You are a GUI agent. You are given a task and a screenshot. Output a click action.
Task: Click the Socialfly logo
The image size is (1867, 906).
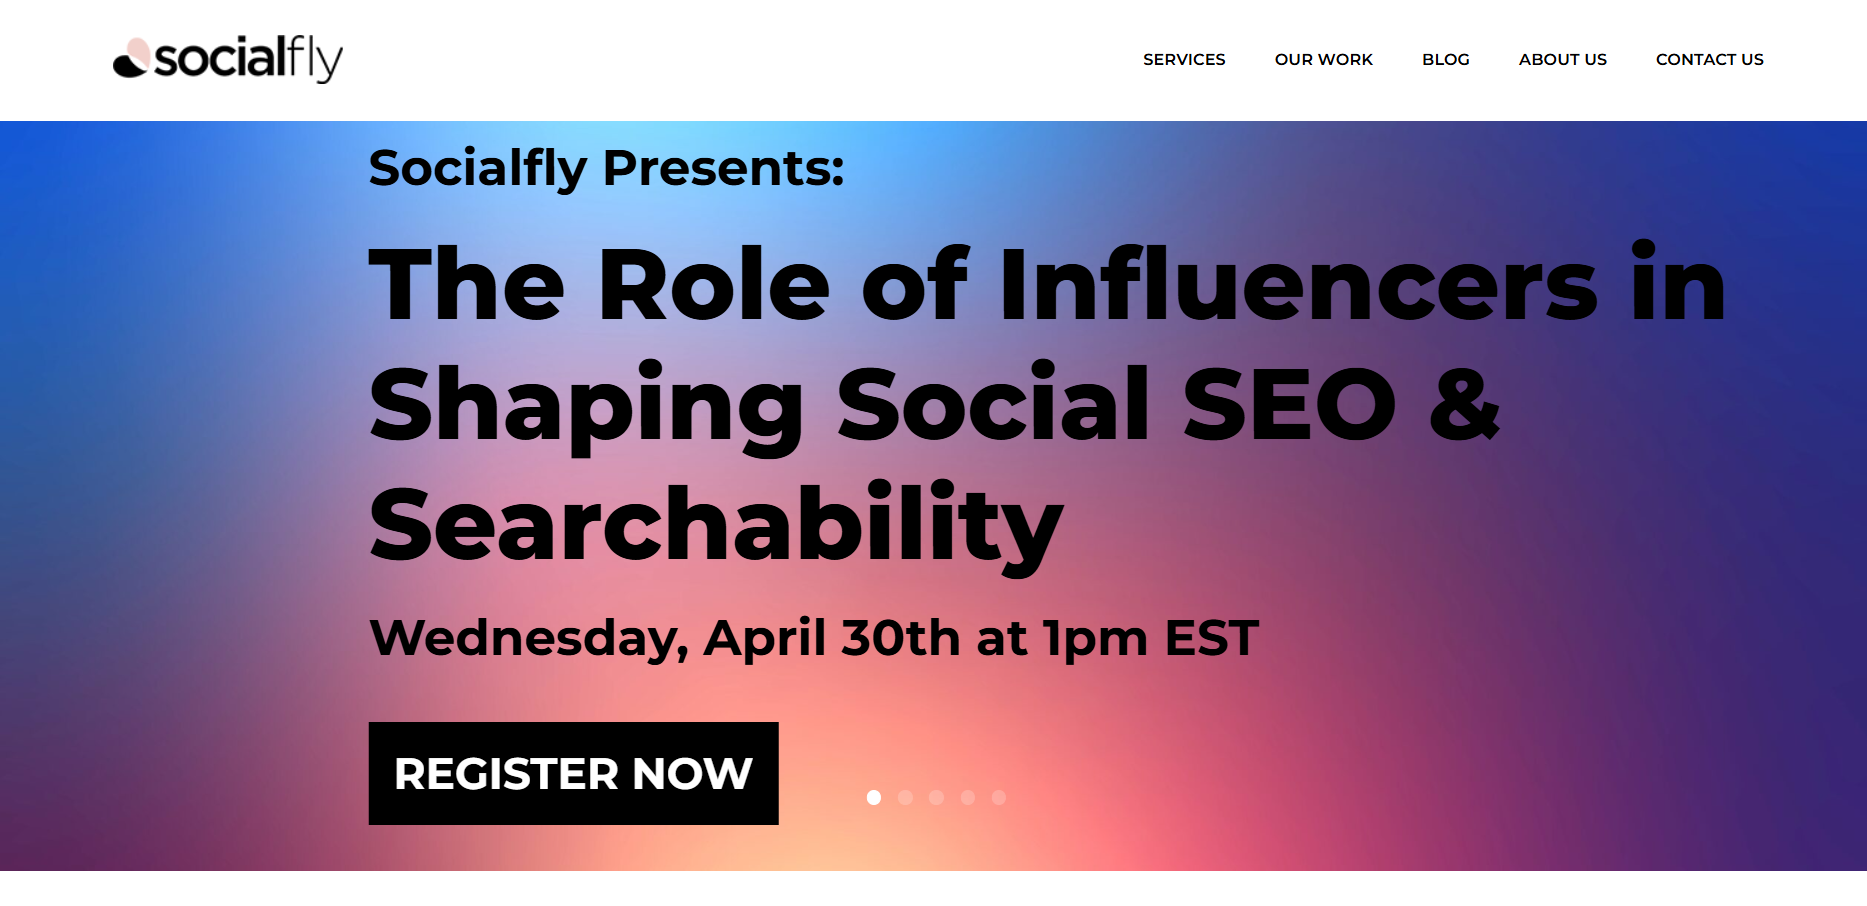coord(228,58)
